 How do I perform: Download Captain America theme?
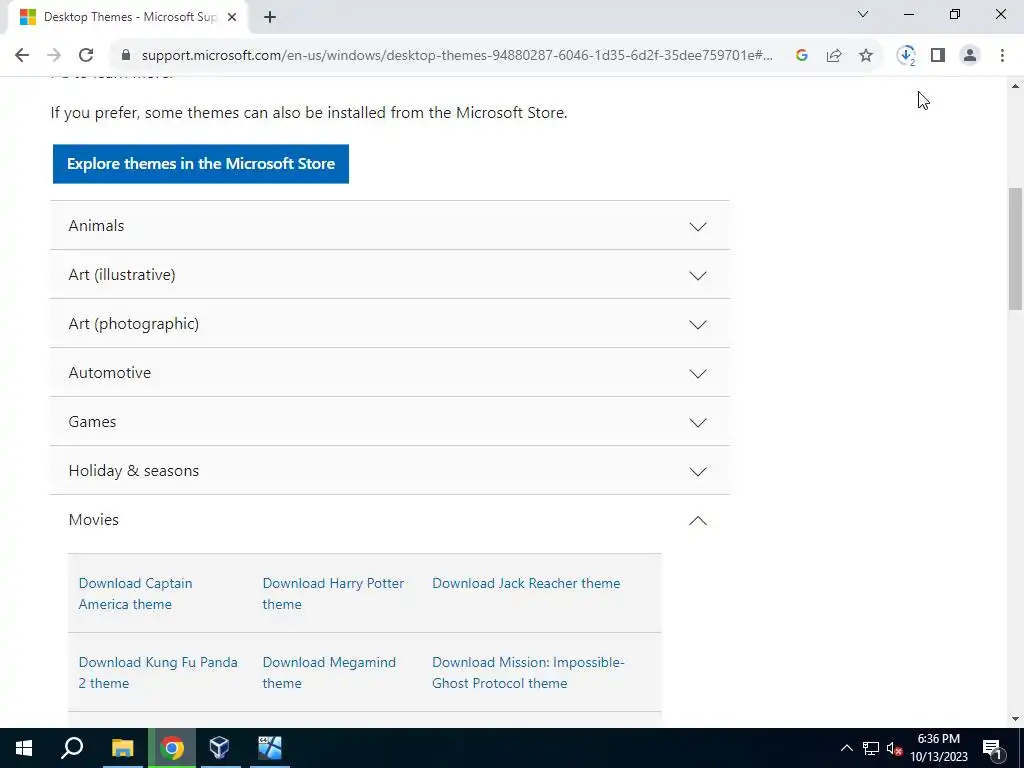pyautogui.click(x=135, y=594)
